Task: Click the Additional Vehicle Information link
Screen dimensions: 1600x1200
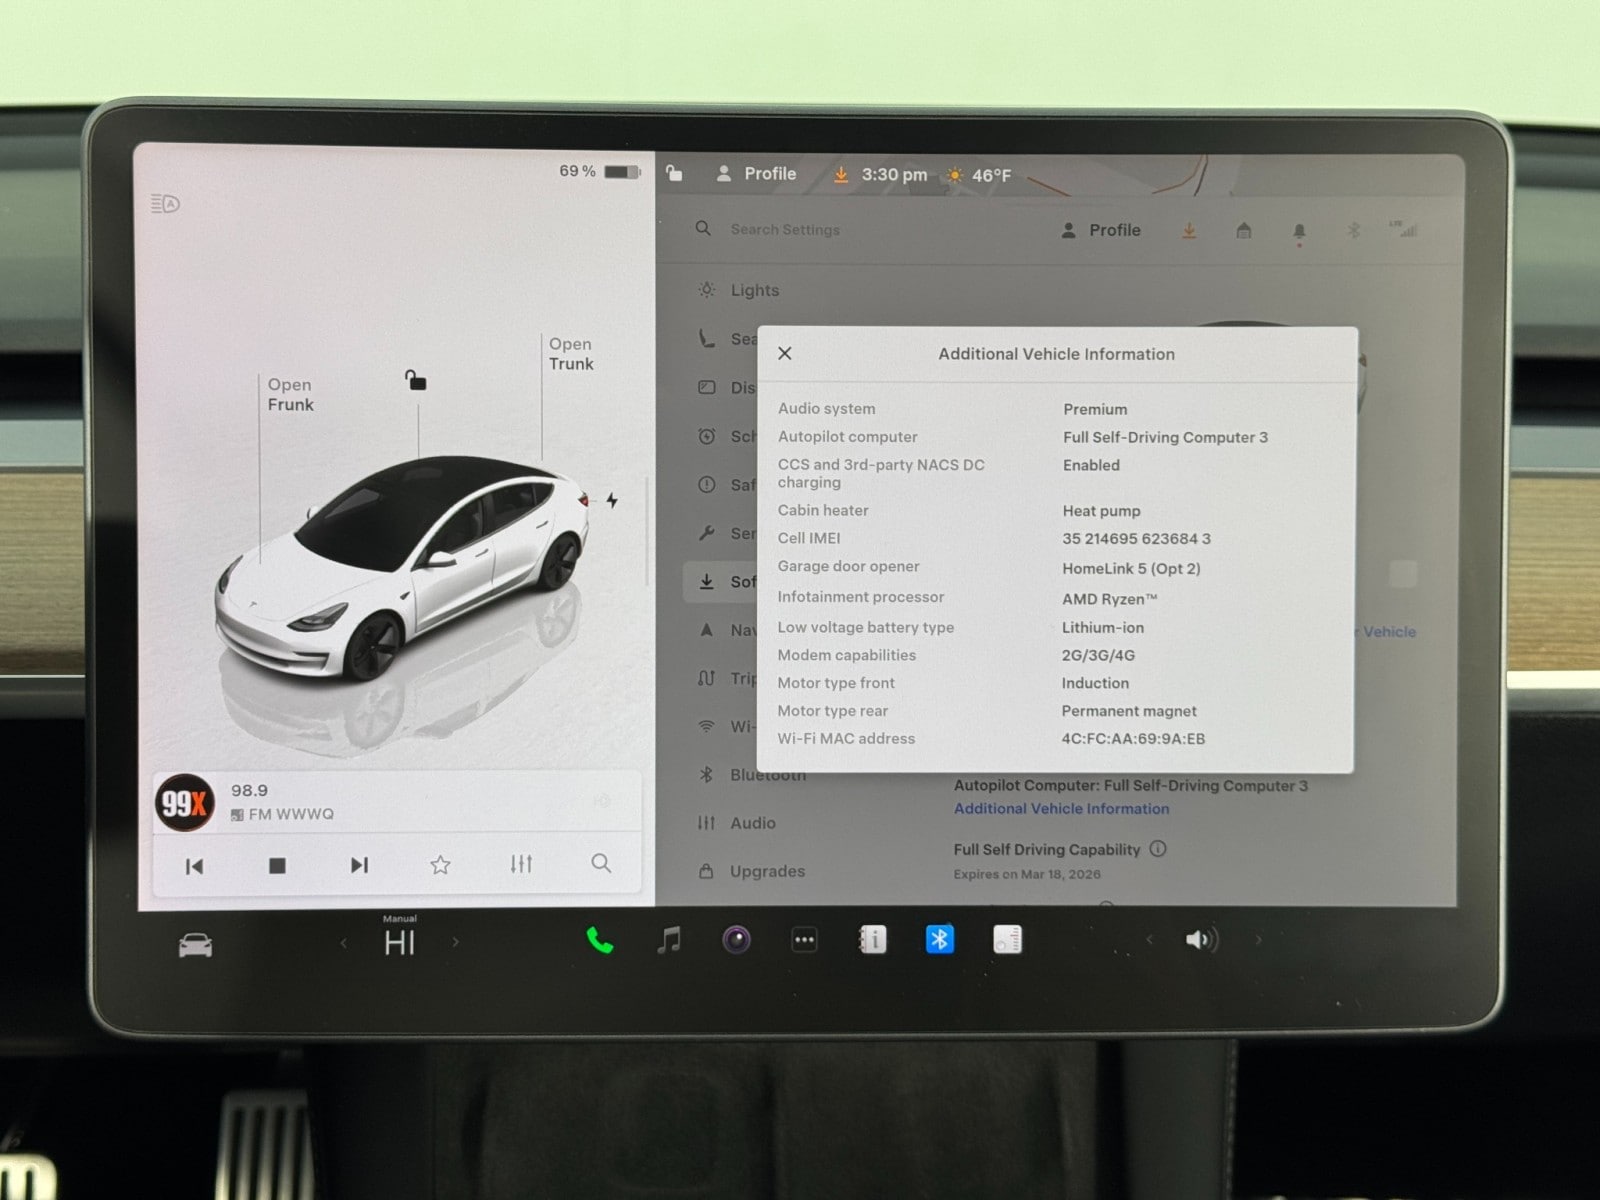Action: [1061, 809]
